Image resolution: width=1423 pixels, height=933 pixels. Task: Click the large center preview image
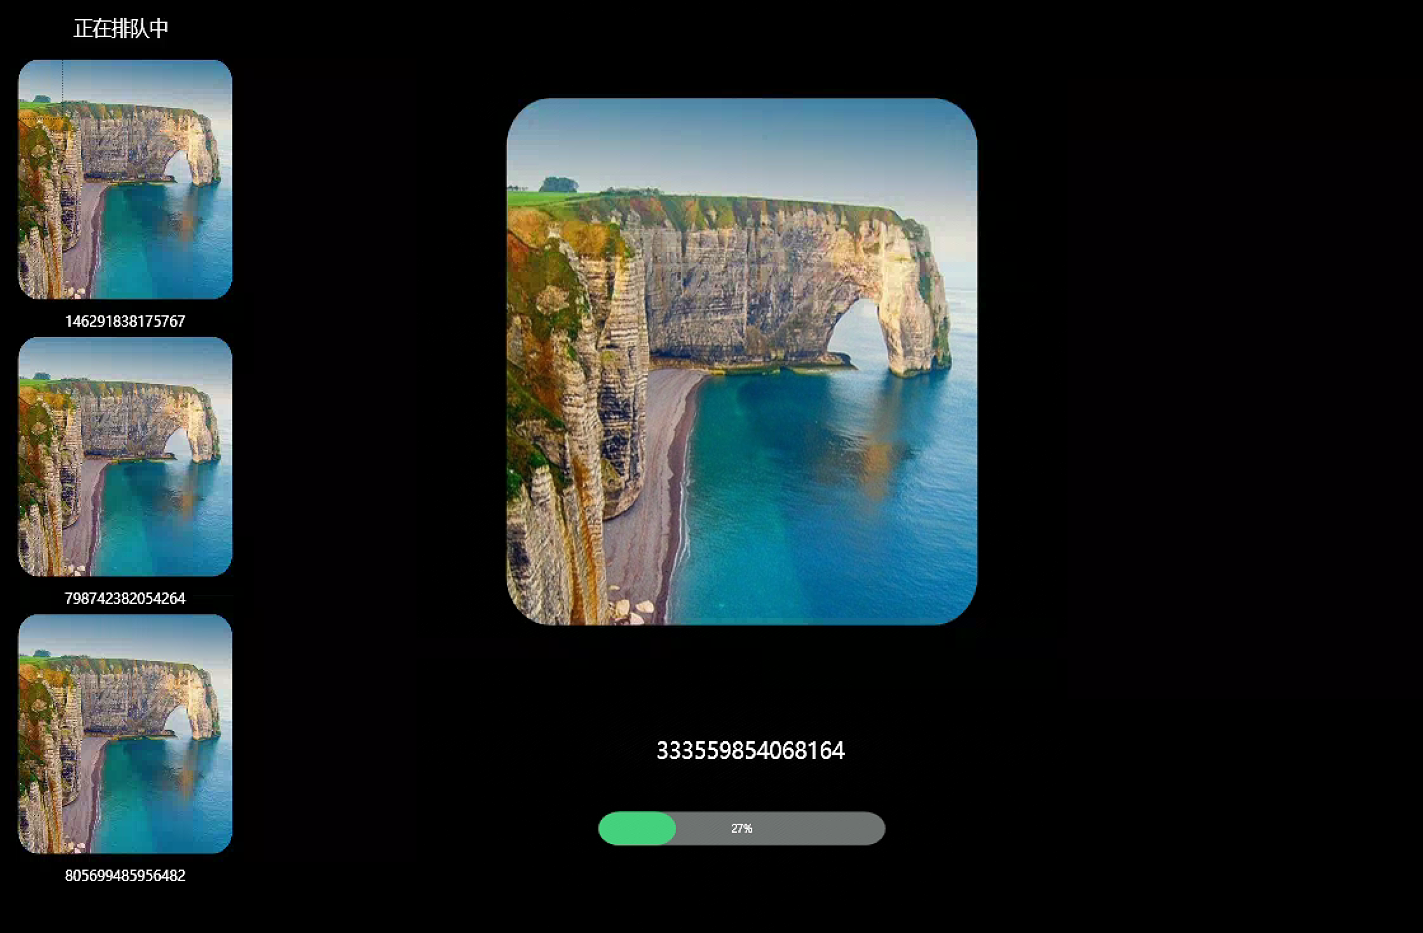point(741,361)
